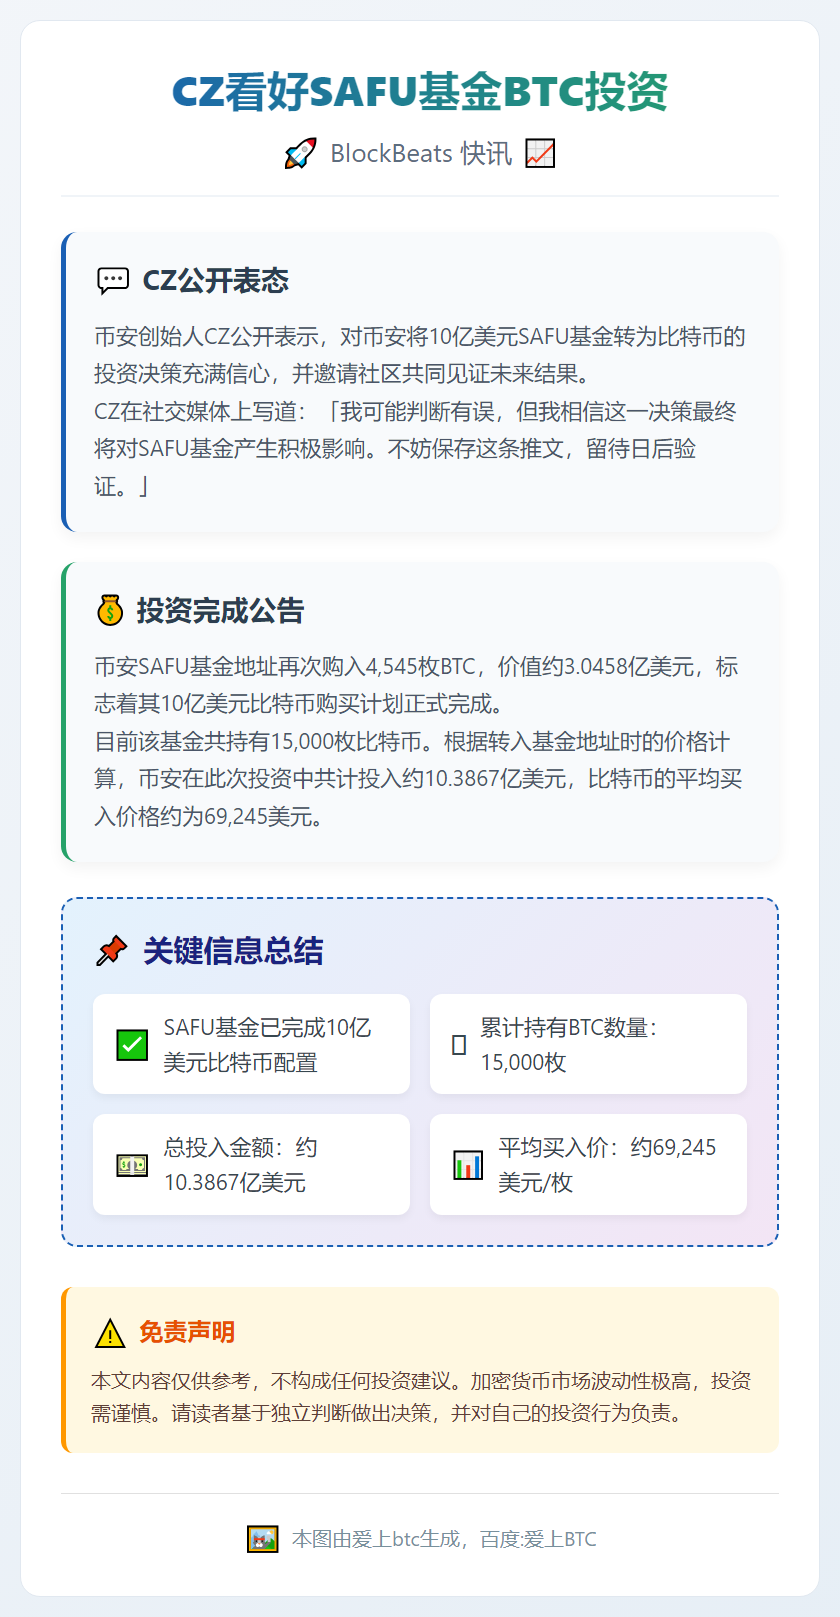Click the speech bubble icon beside CZ公开表态
This screenshot has width=840, height=1617.
tap(113, 281)
